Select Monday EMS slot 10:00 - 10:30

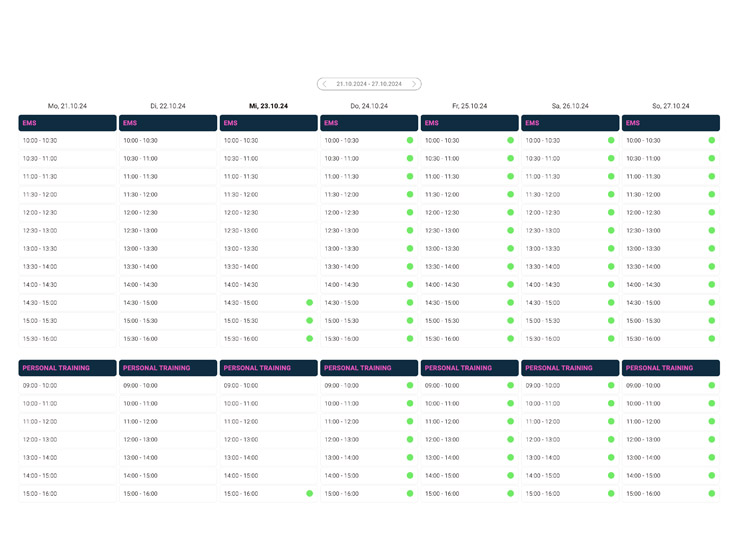point(67,140)
